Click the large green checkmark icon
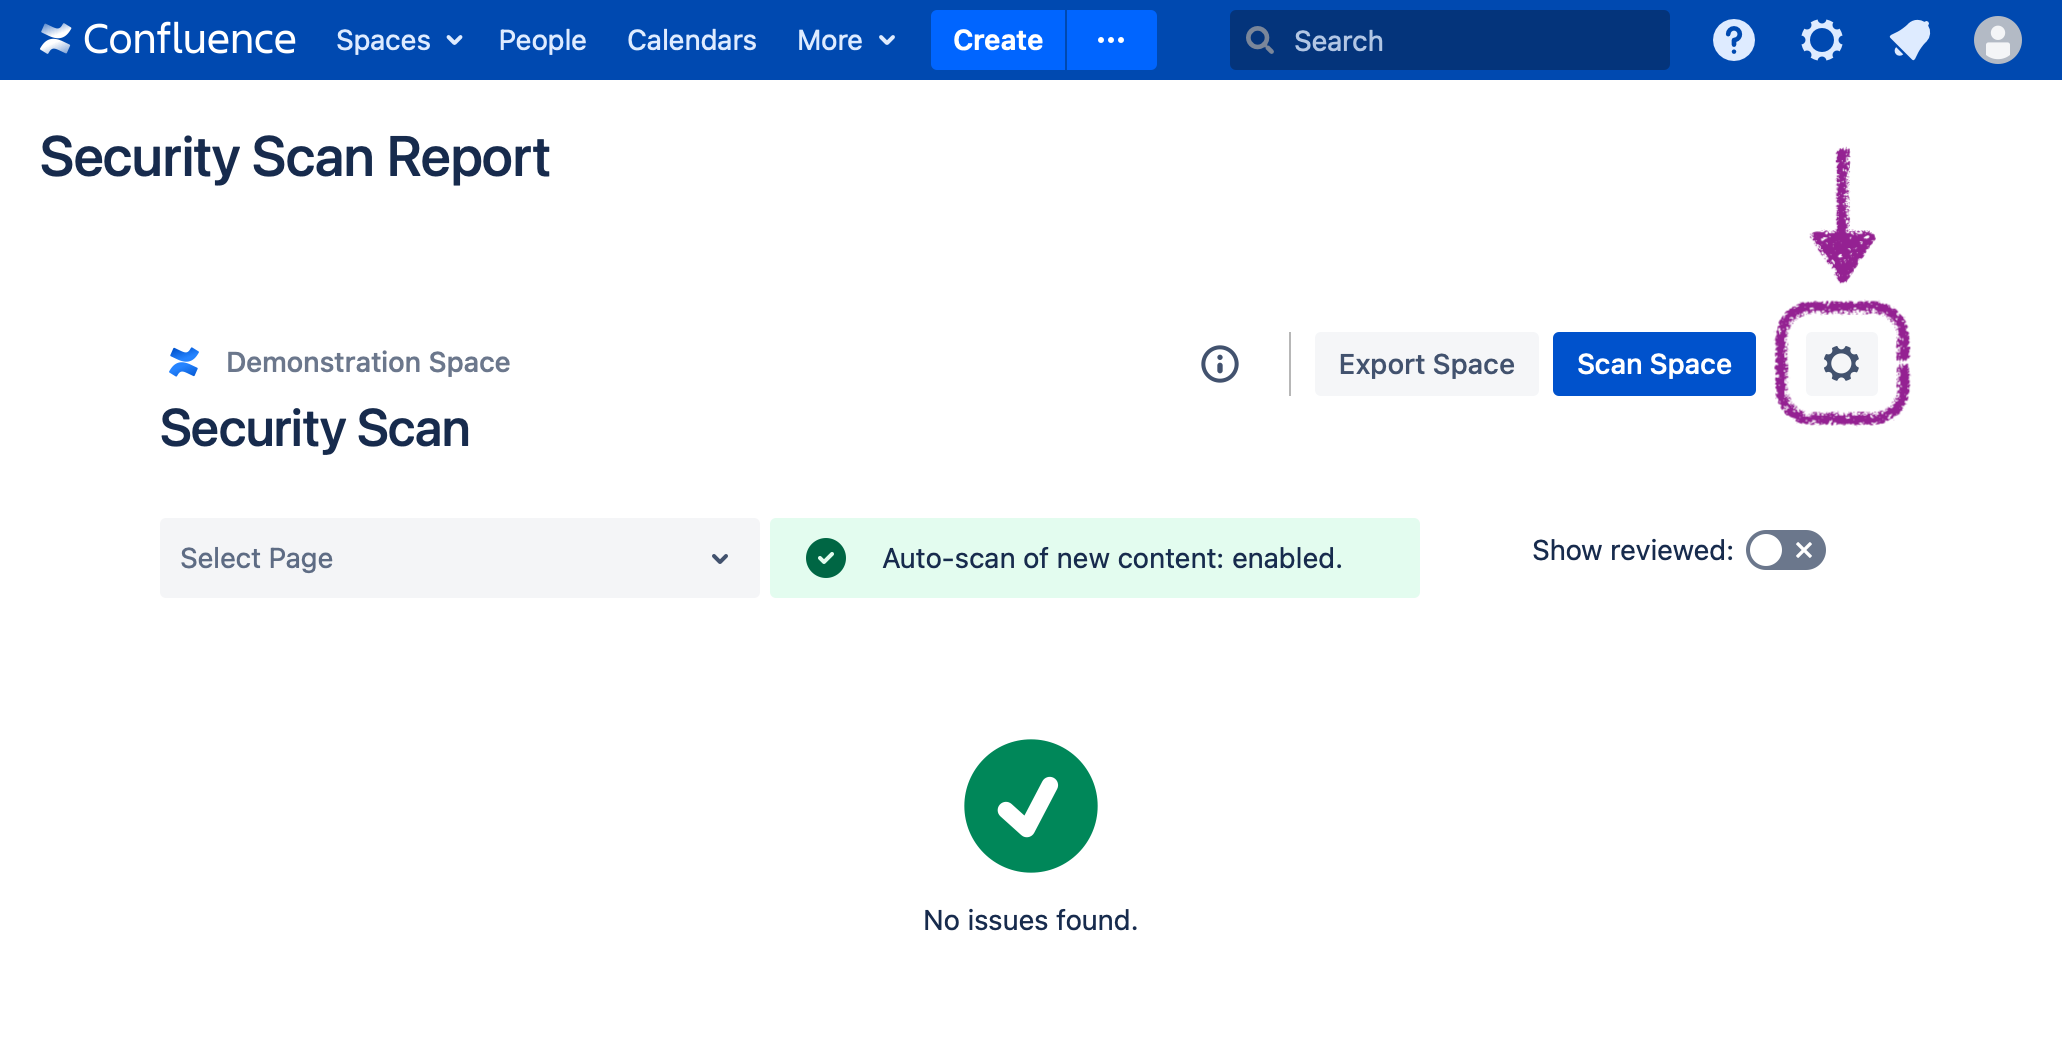 (1030, 806)
